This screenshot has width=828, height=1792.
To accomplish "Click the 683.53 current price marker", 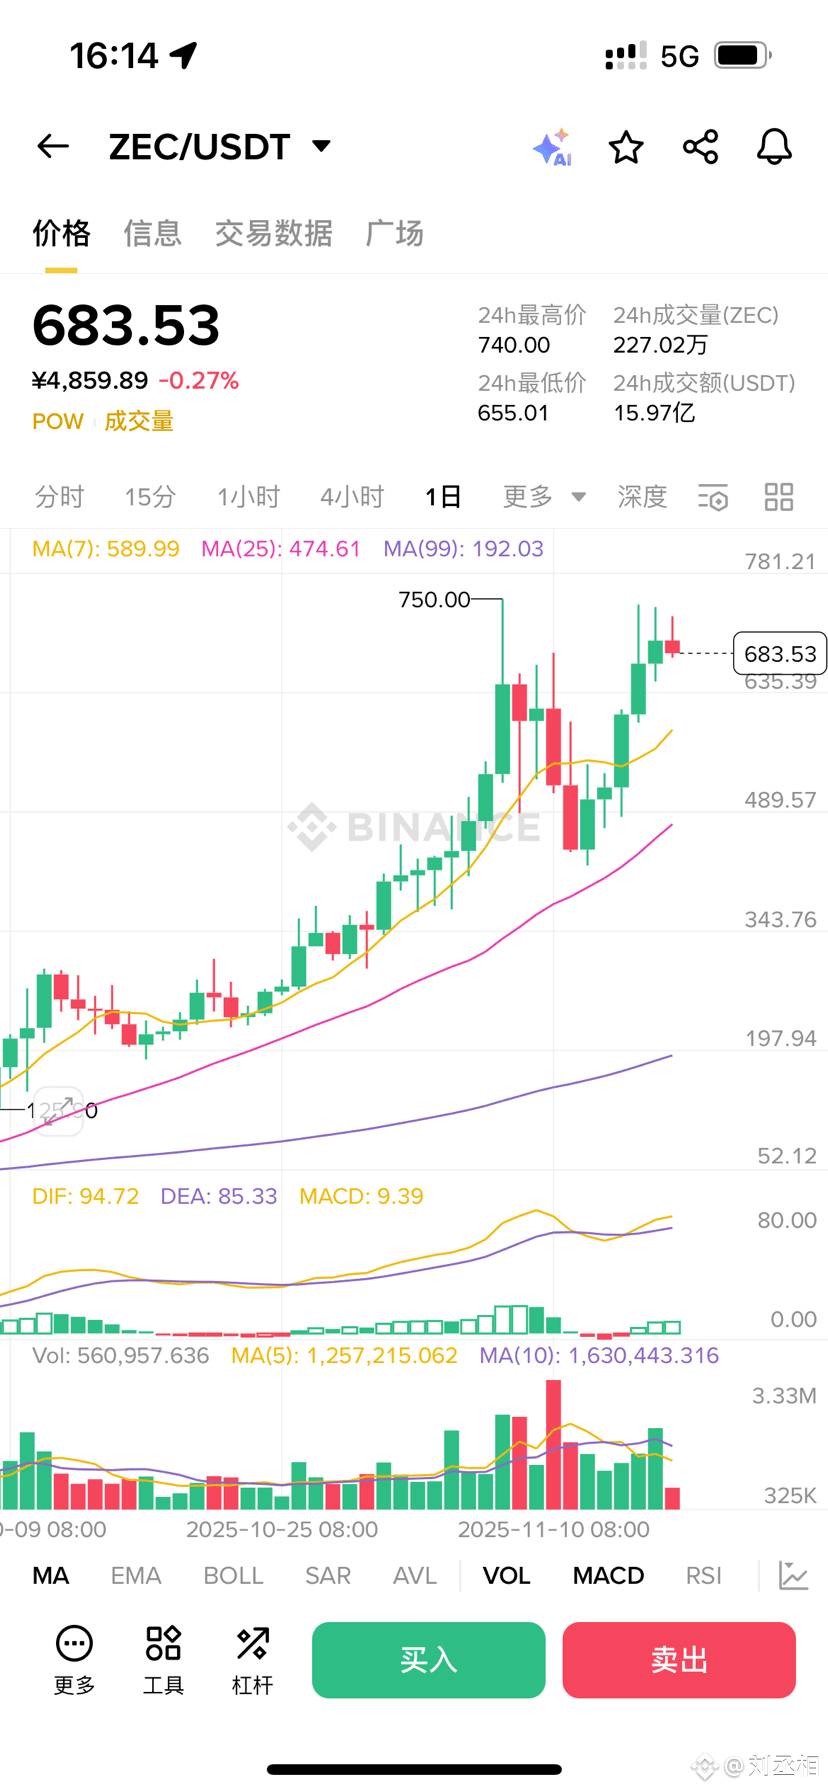I will pyautogui.click(x=780, y=654).
